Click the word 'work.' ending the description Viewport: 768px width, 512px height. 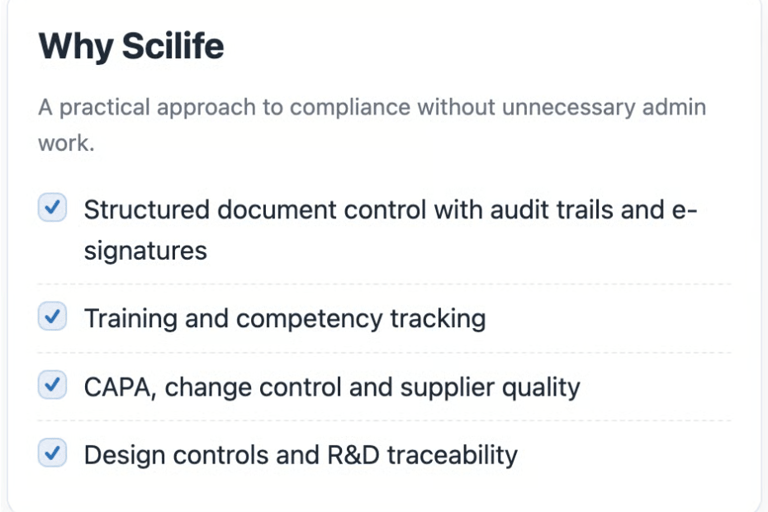pyautogui.click(x=66, y=143)
